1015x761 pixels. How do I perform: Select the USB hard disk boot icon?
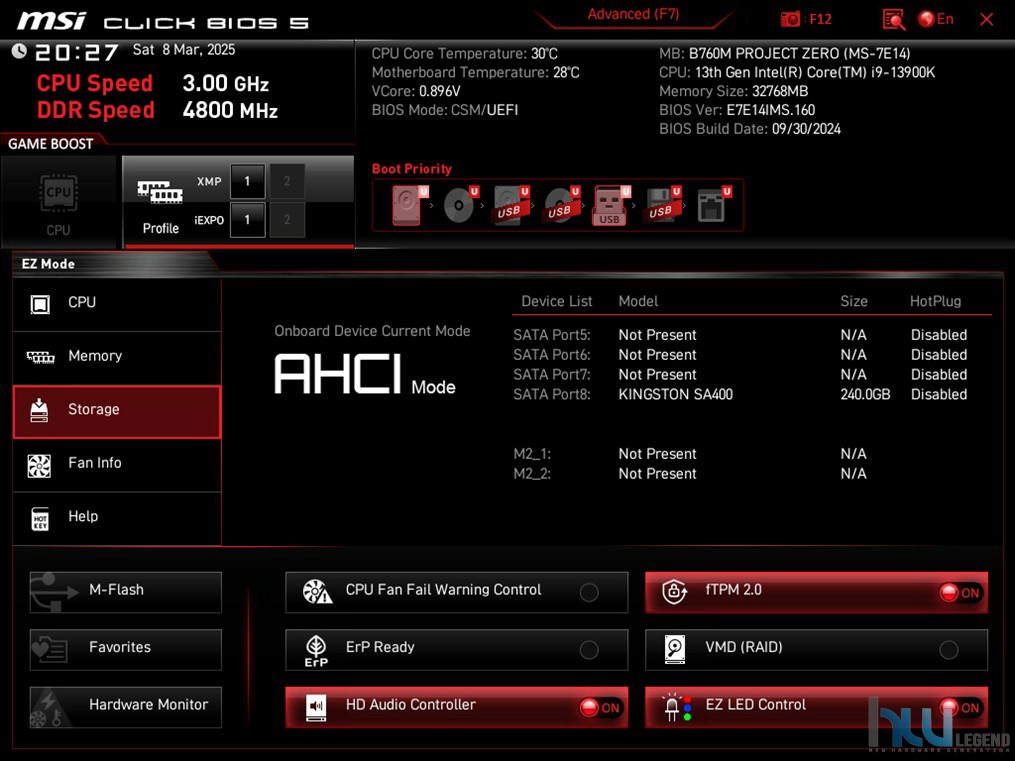click(511, 205)
